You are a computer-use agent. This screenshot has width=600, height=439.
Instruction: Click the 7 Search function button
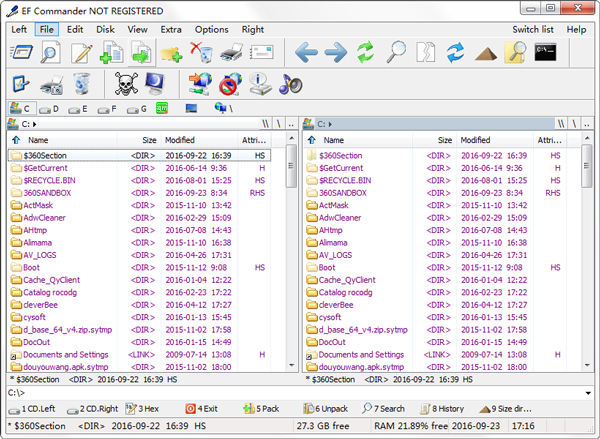(x=383, y=409)
